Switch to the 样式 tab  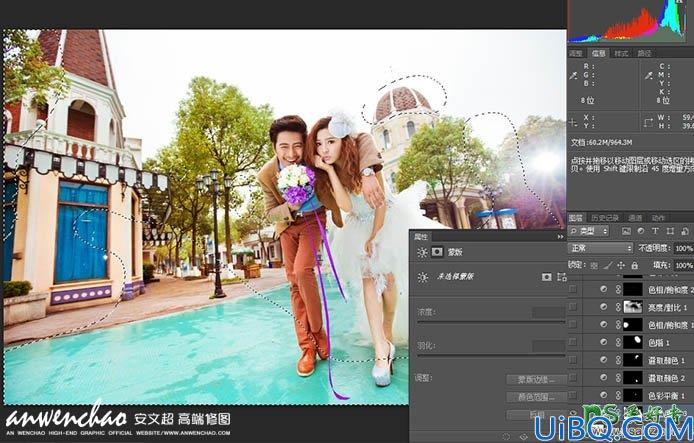[x=621, y=54]
